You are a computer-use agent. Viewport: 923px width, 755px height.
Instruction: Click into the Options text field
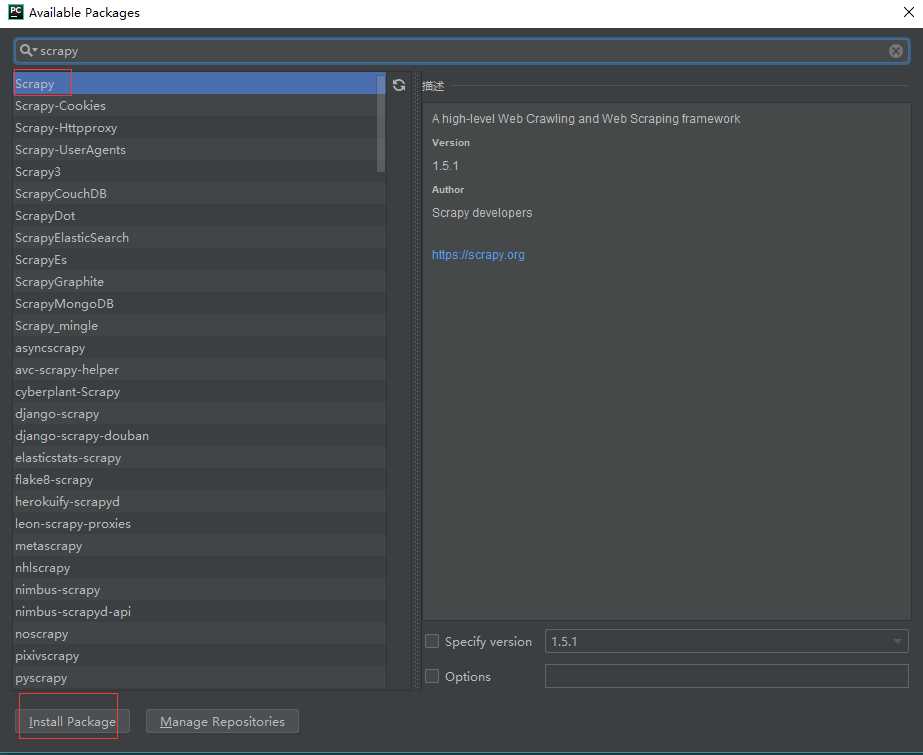pyautogui.click(x=726, y=676)
